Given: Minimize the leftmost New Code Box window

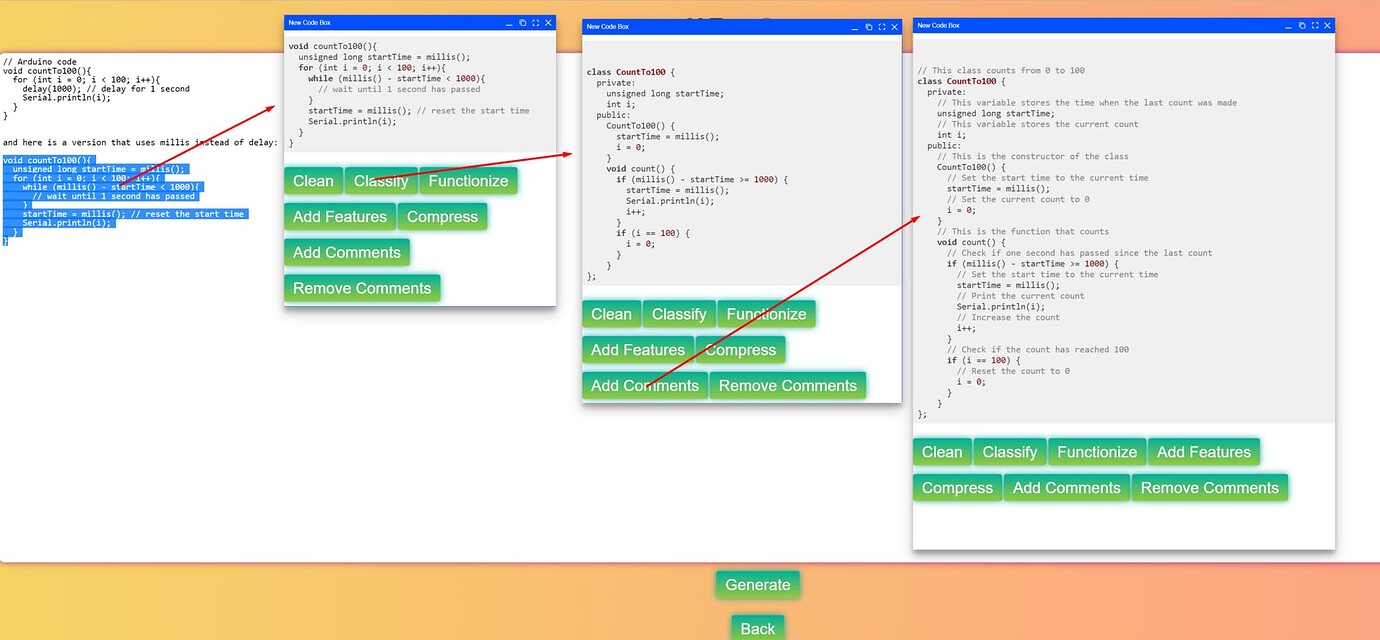Looking at the screenshot, I should tap(511, 22).
